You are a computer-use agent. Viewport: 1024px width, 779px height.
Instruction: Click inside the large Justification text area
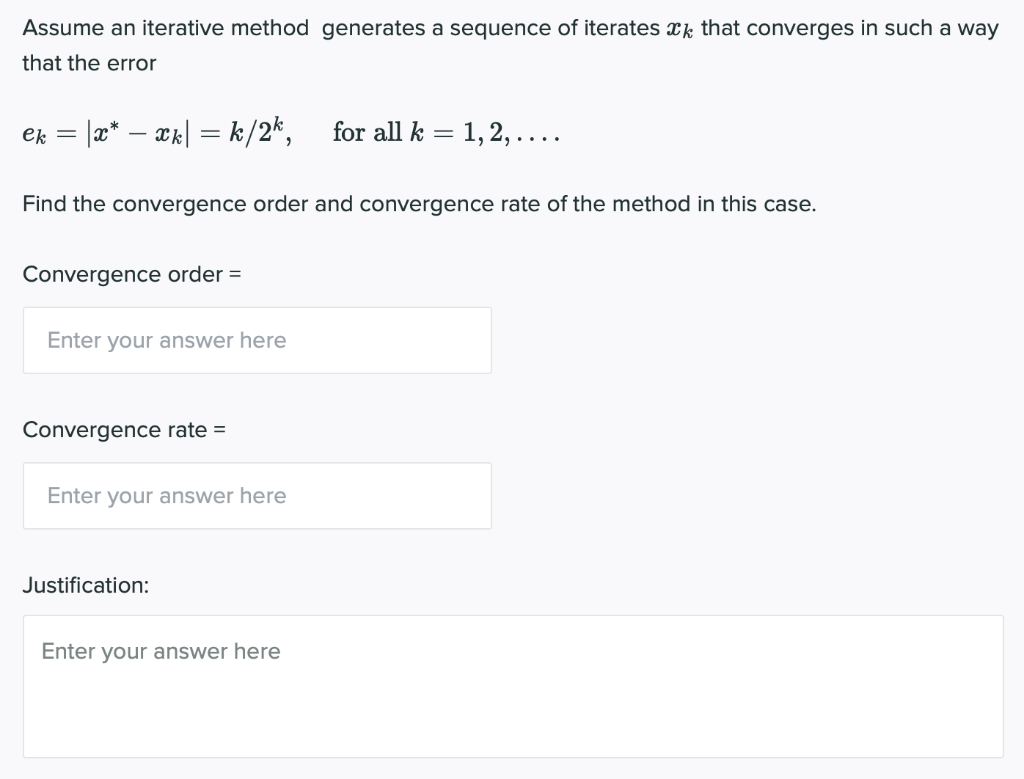(512, 685)
